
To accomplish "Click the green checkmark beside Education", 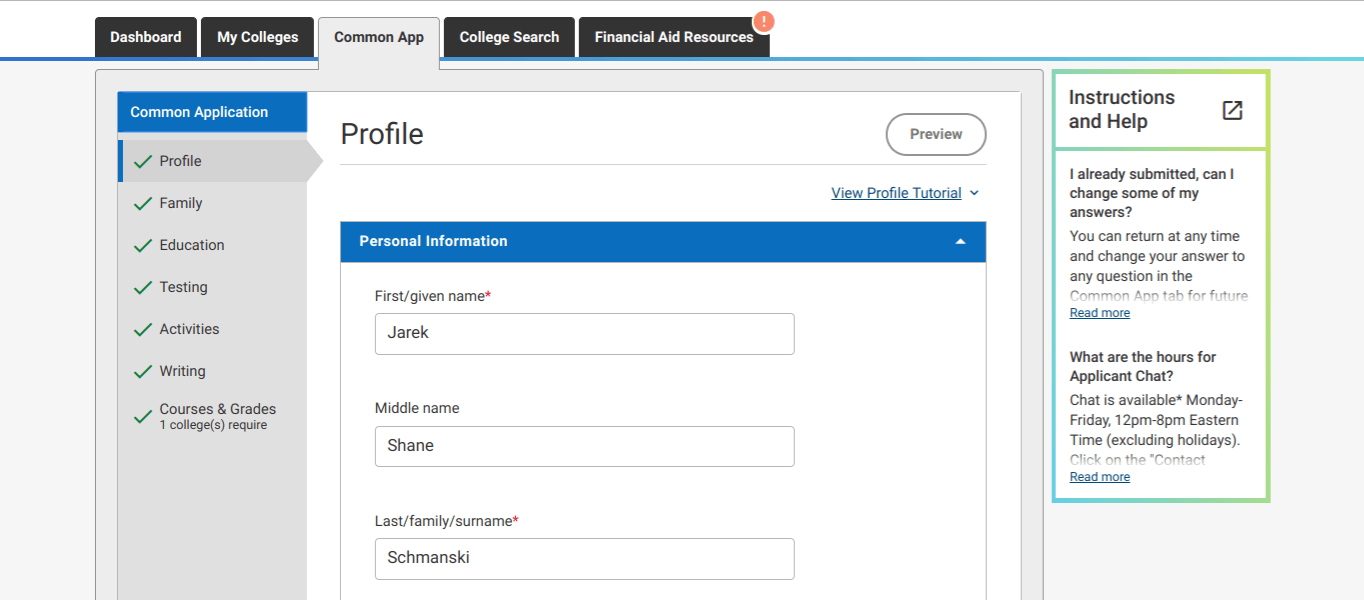I will 143,245.
